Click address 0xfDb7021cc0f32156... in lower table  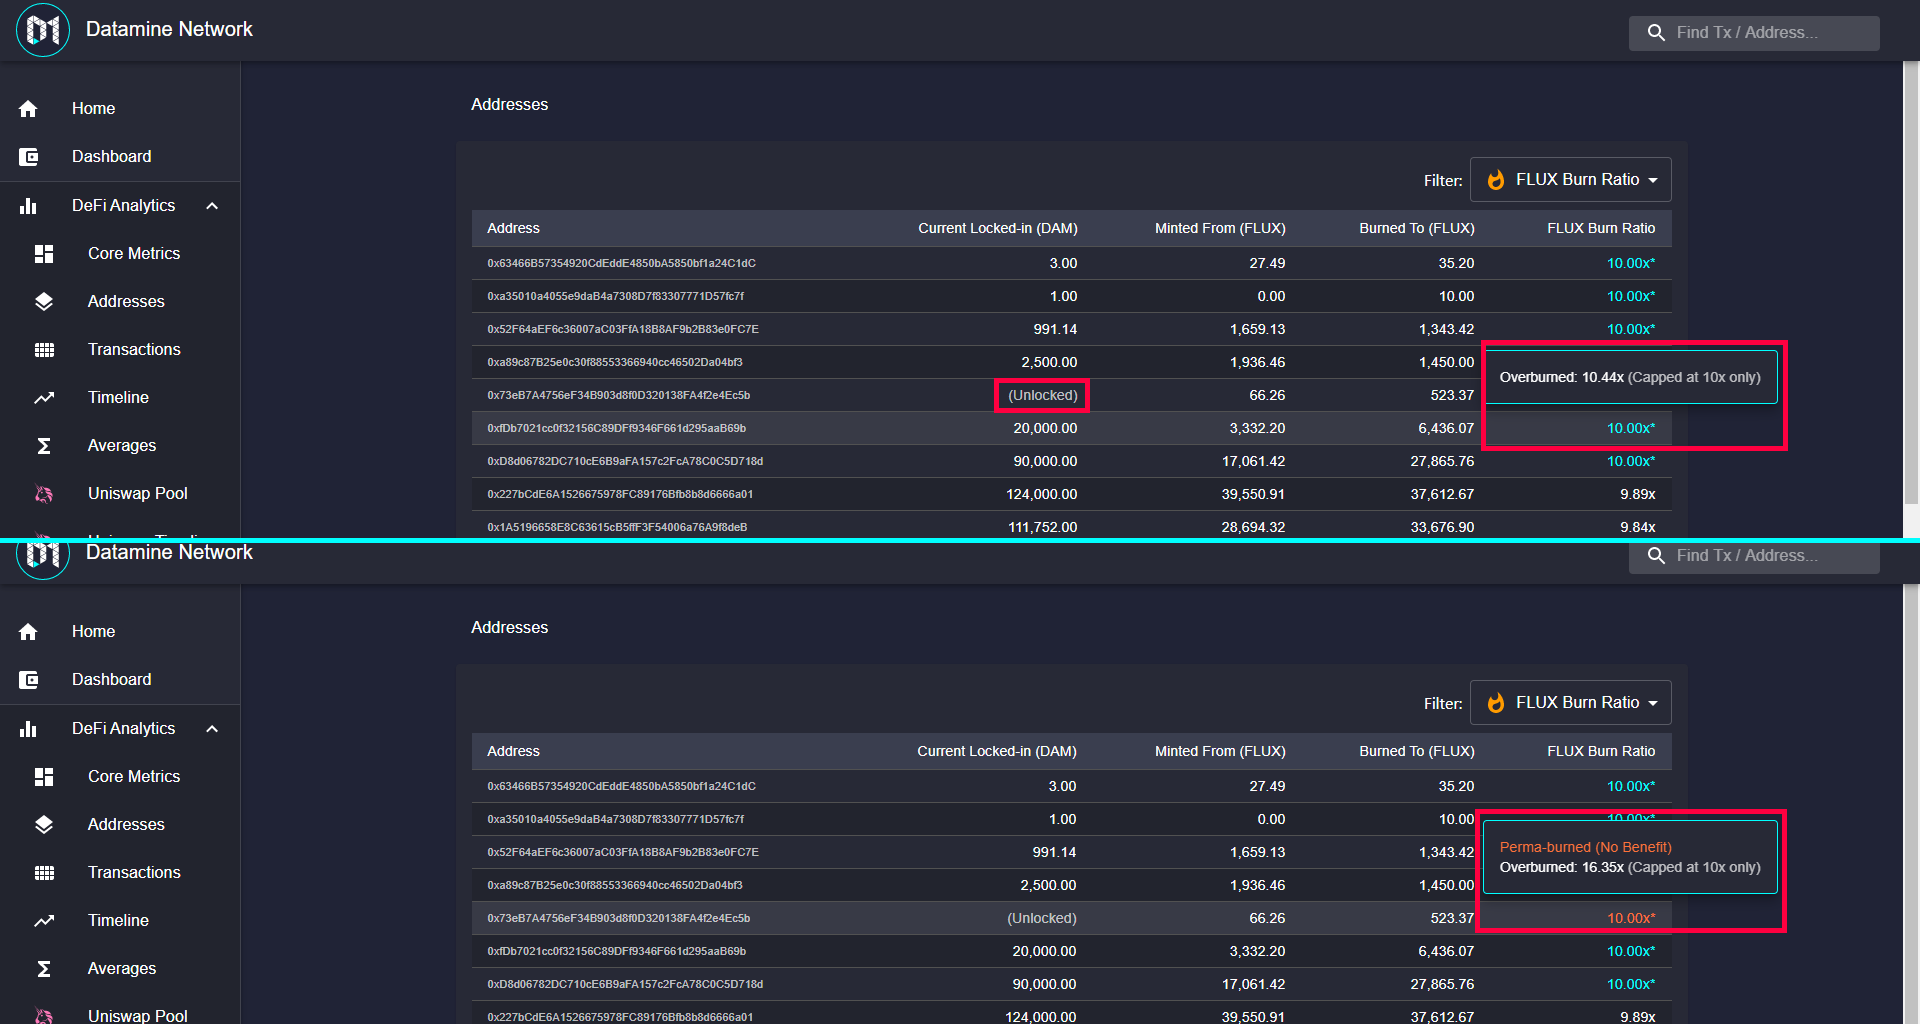[x=616, y=952]
